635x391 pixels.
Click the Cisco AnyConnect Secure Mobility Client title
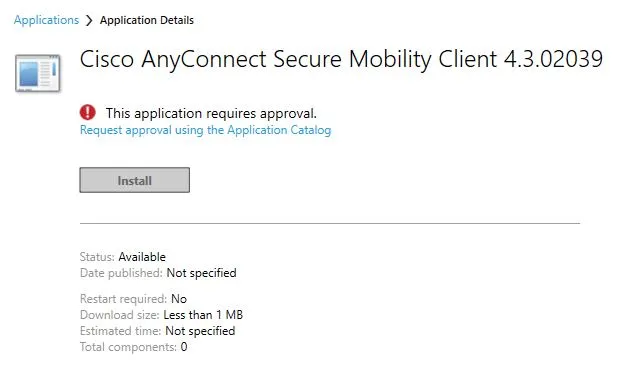click(341, 59)
